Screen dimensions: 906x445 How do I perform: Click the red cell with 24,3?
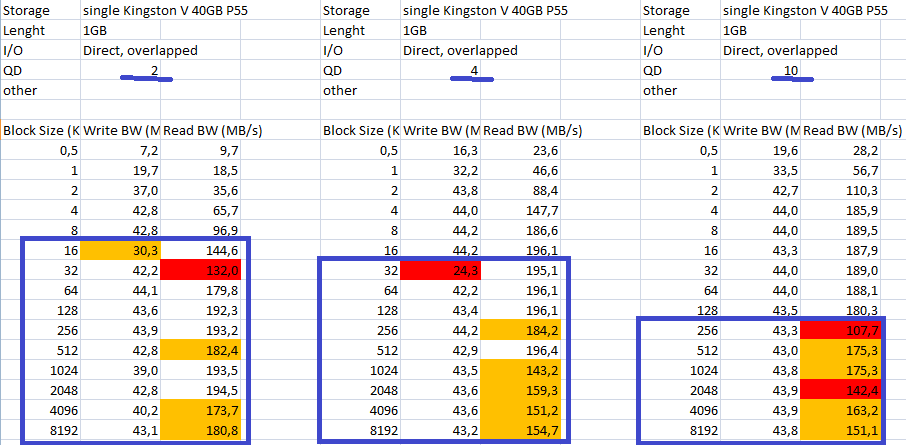pos(440,271)
